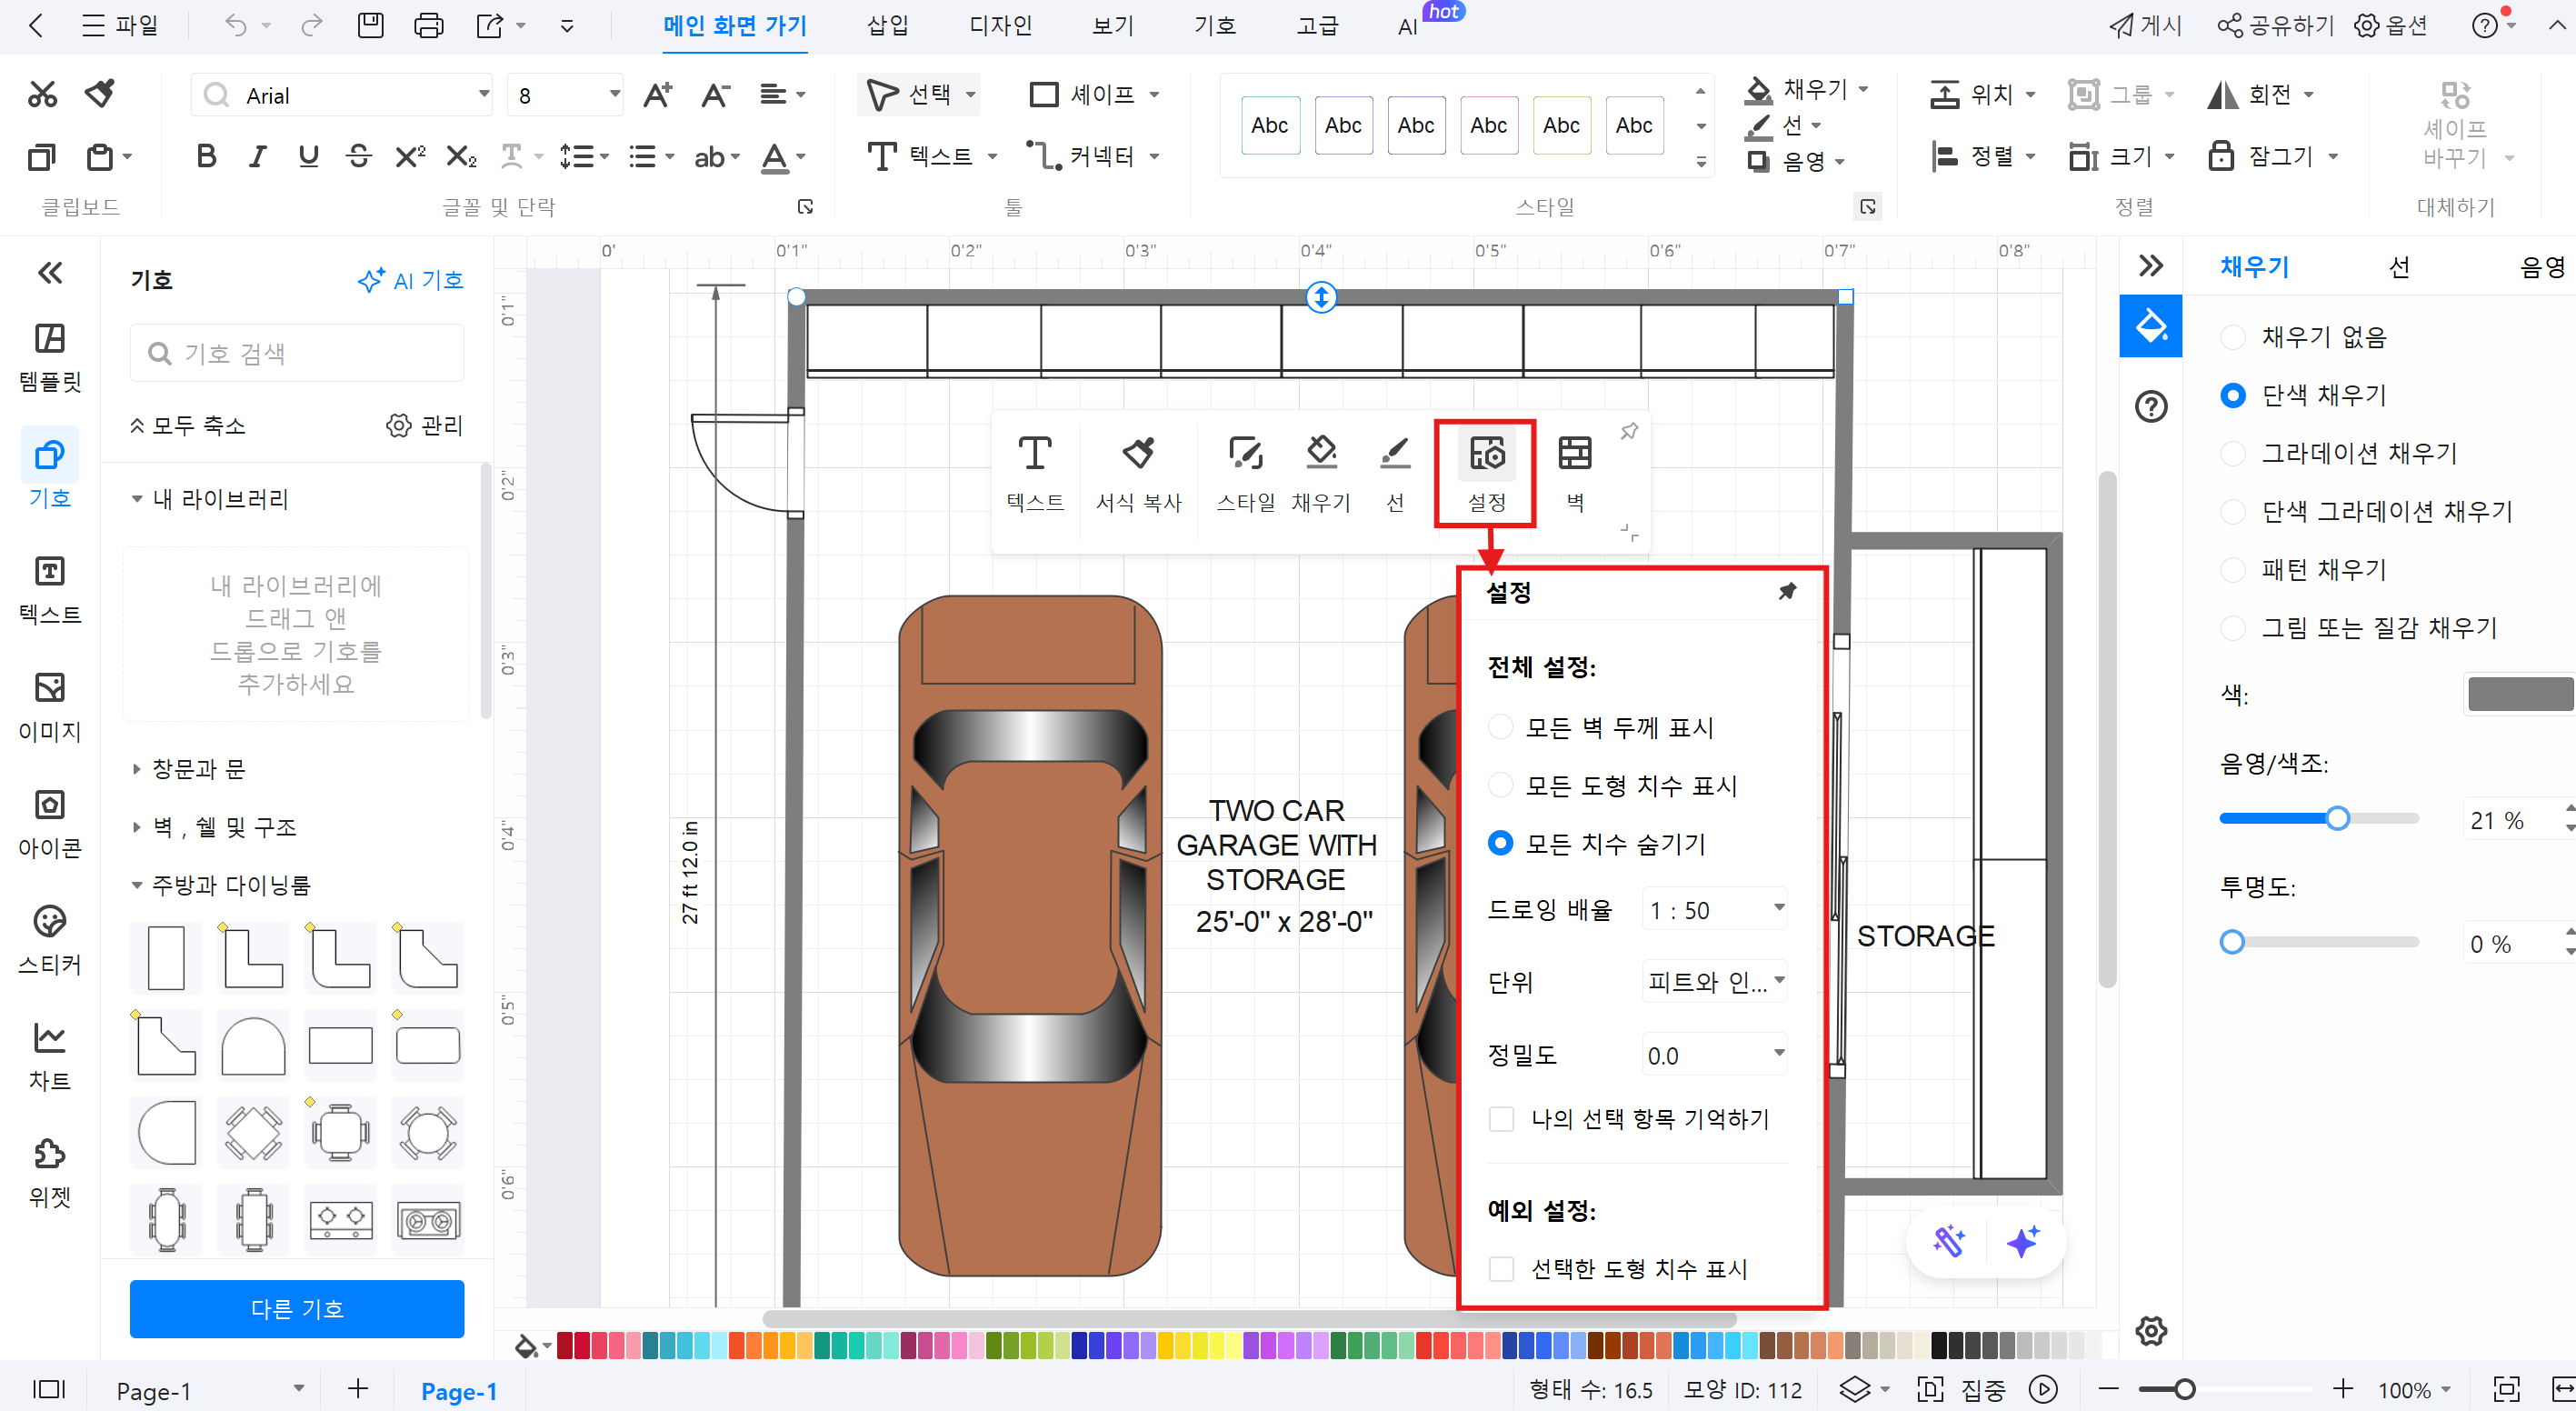Open 정밀도 0.0 dropdown
Image resolution: width=2576 pixels, height=1411 pixels.
click(x=1714, y=1055)
